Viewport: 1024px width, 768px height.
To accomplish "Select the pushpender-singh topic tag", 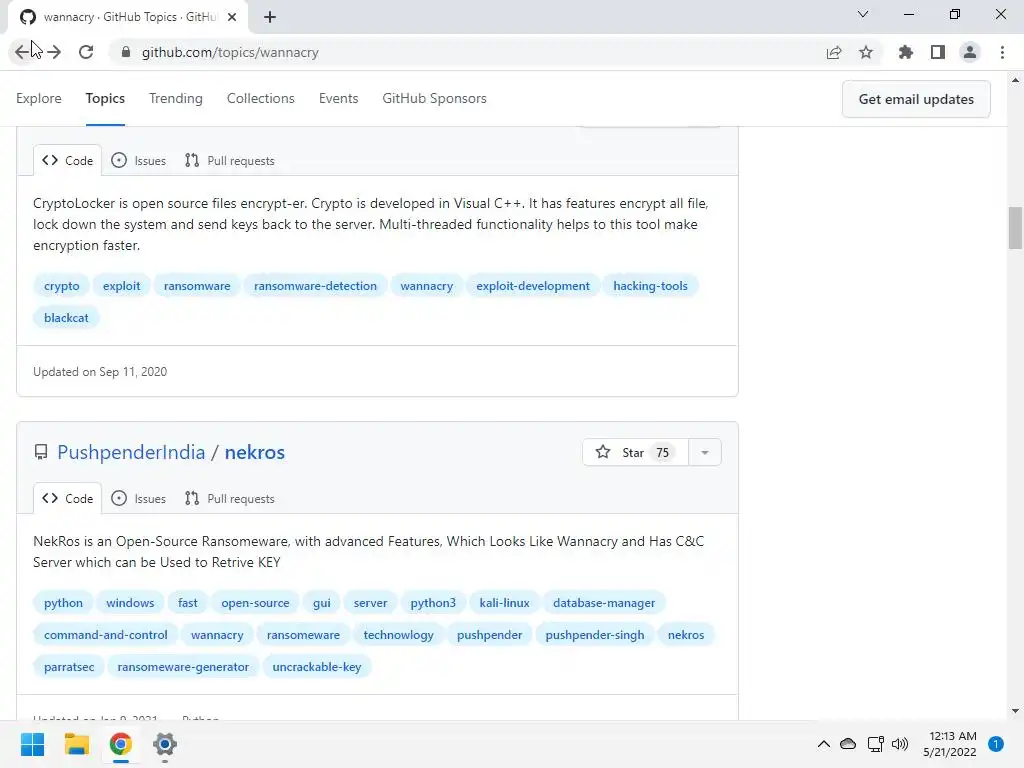I will tap(595, 635).
